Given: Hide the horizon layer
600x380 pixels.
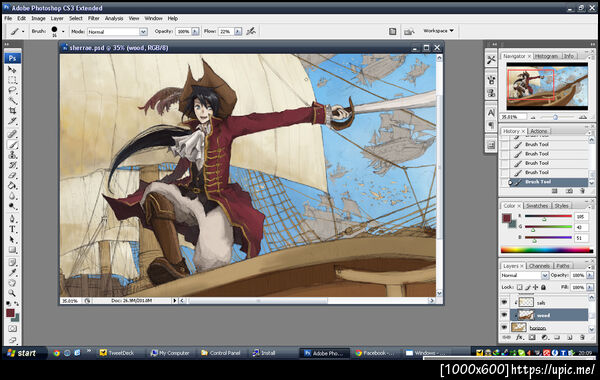Looking at the screenshot, I should pyautogui.click(x=504, y=328).
